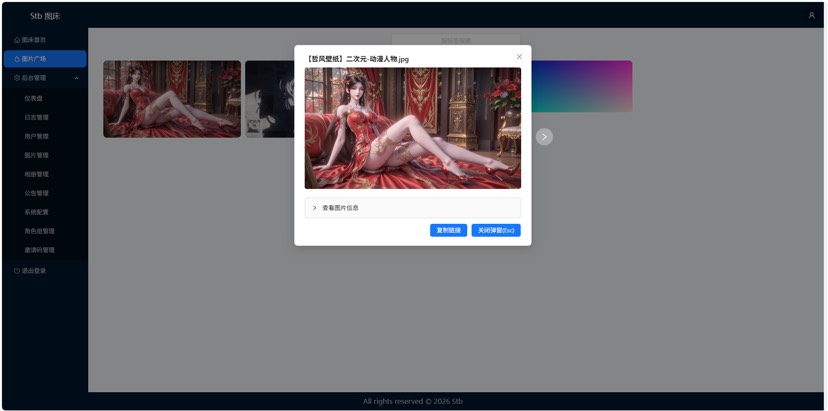Select the first gallery thumbnail behind dialog

tap(172, 99)
